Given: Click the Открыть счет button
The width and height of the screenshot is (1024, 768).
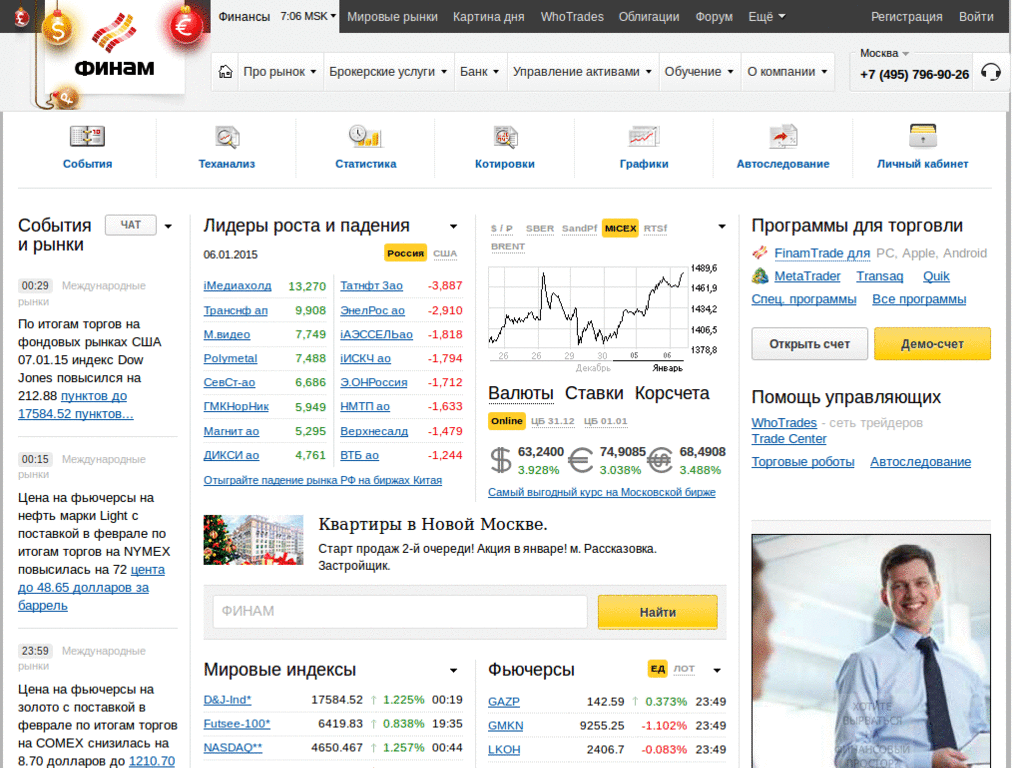Looking at the screenshot, I should click(809, 344).
